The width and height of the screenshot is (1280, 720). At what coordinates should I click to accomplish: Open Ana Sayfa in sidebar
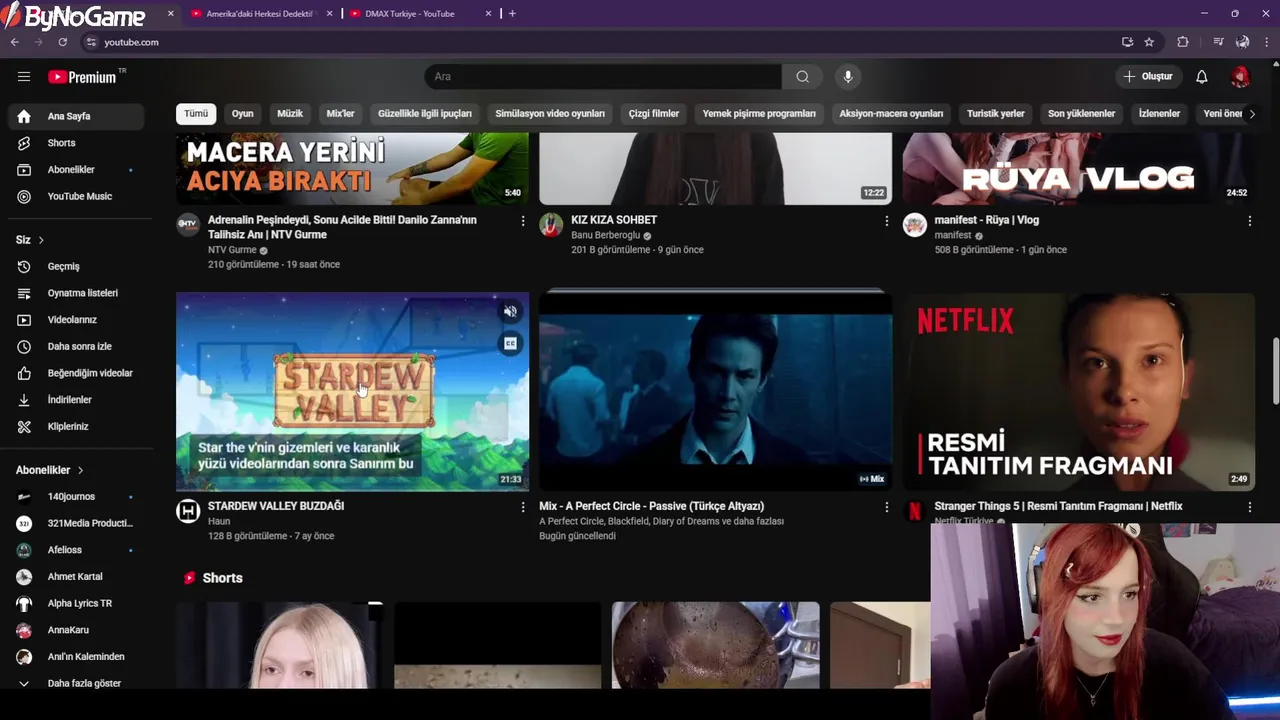pos(76,116)
